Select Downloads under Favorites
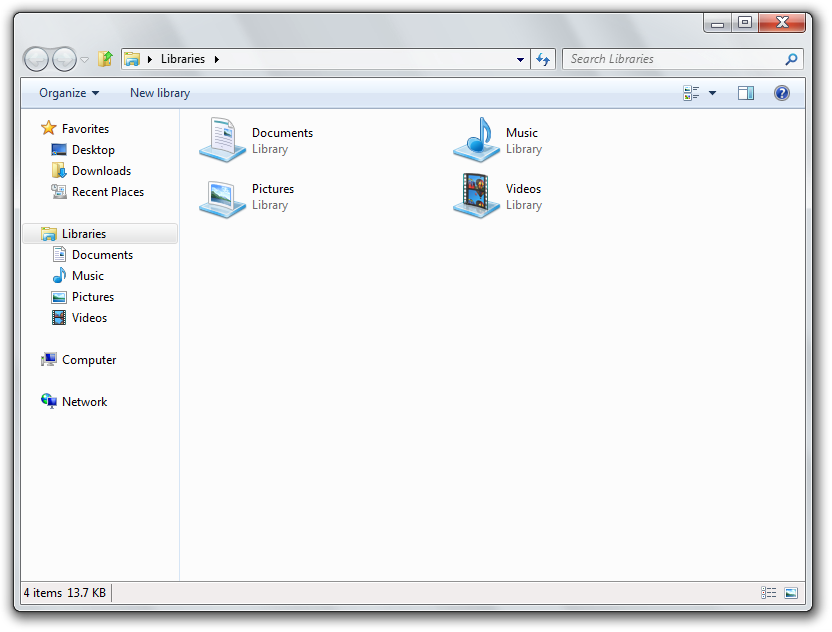 [101, 171]
